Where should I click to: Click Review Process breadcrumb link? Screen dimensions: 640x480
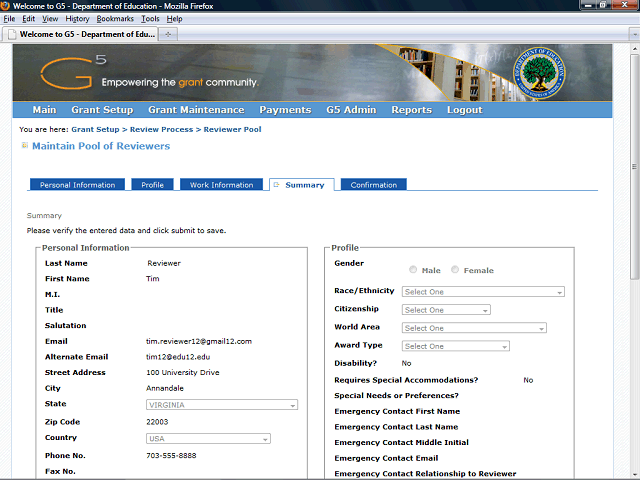tap(161, 129)
